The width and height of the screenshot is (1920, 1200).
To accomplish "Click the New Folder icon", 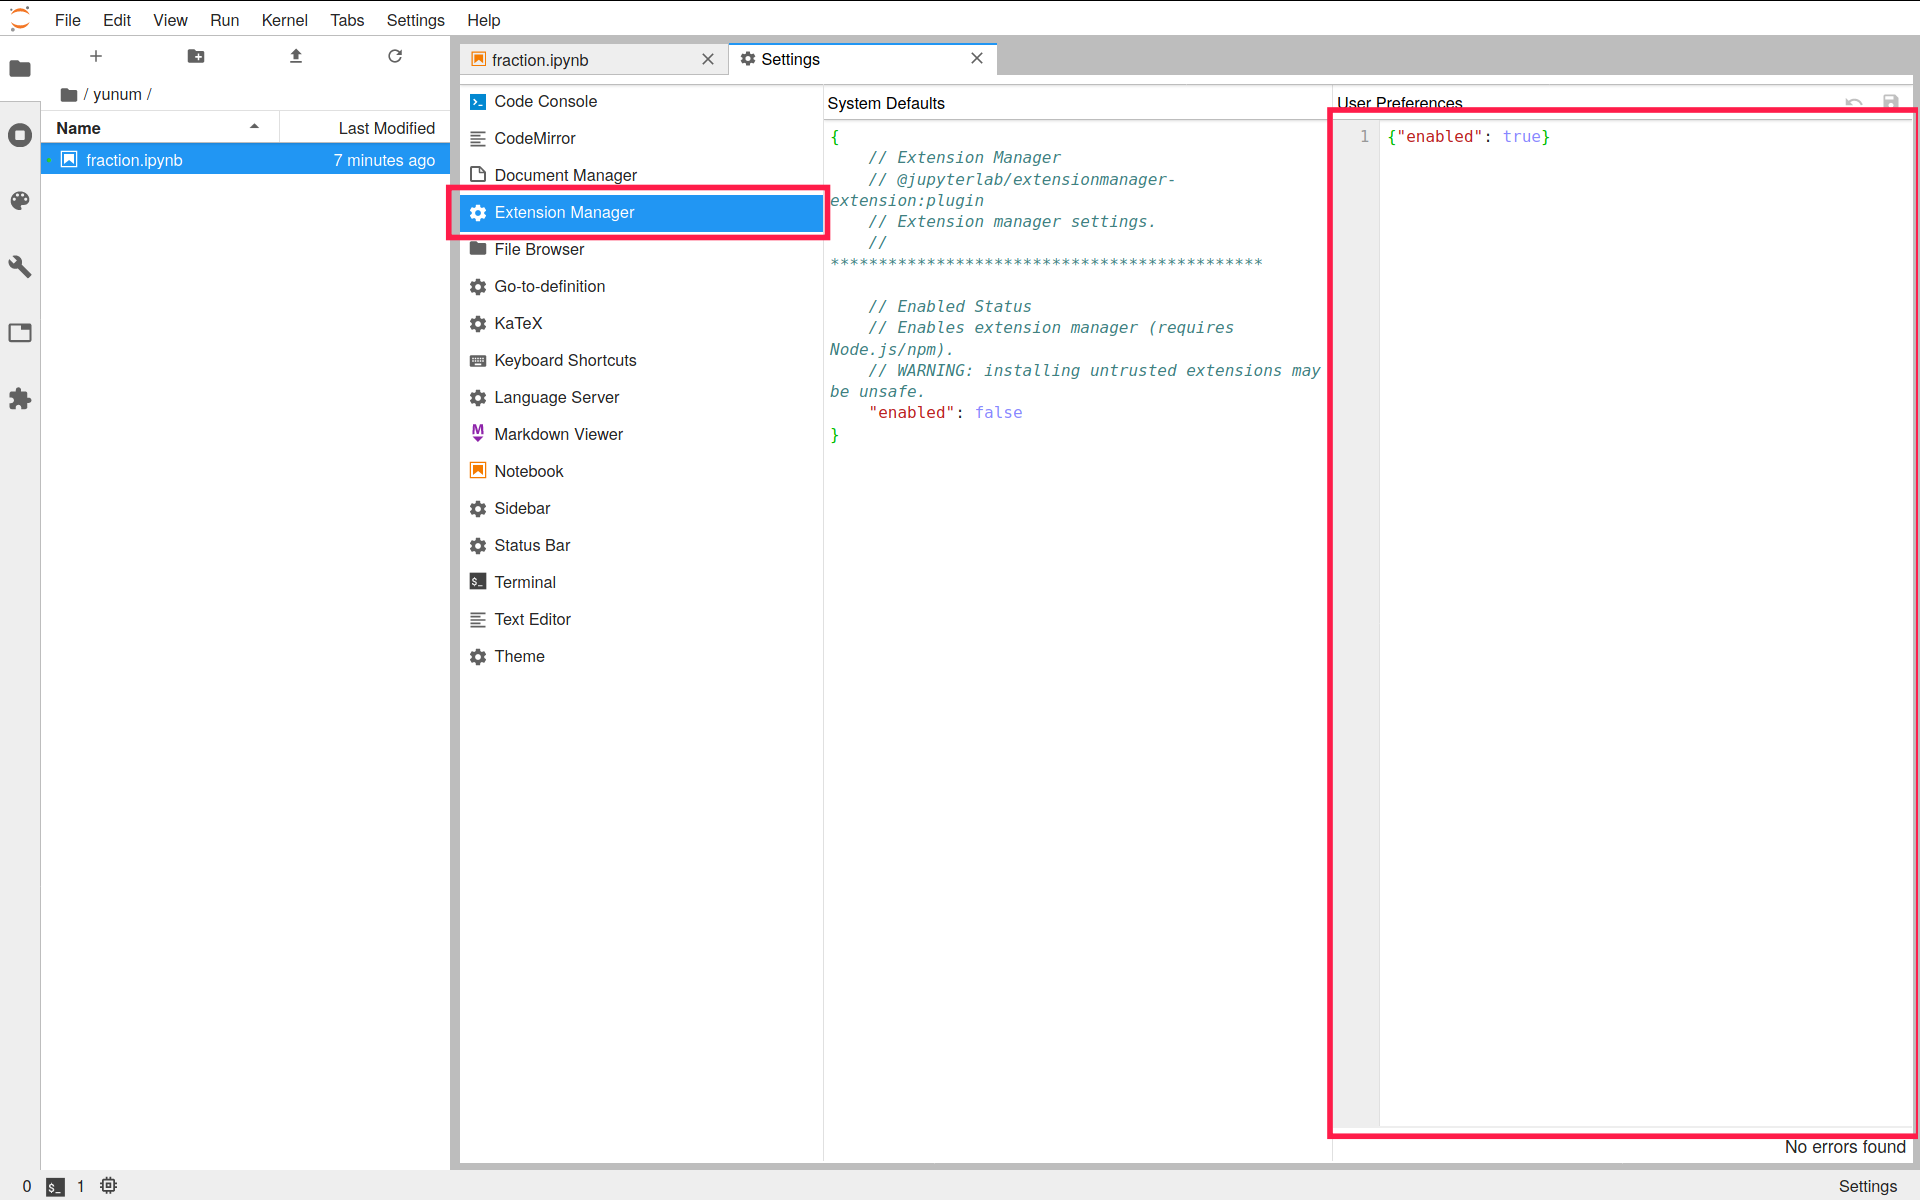I will click(x=196, y=56).
